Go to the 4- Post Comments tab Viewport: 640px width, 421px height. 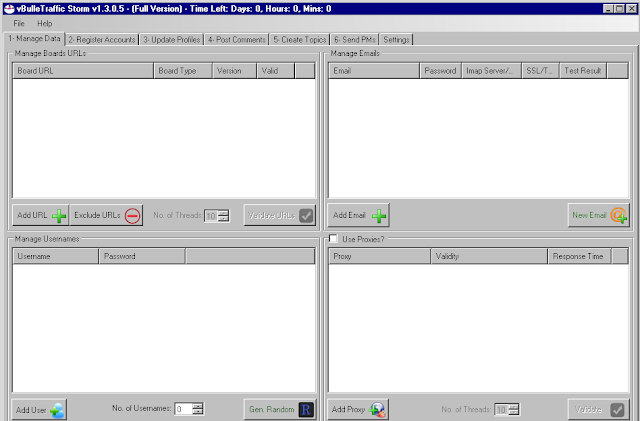click(237, 40)
